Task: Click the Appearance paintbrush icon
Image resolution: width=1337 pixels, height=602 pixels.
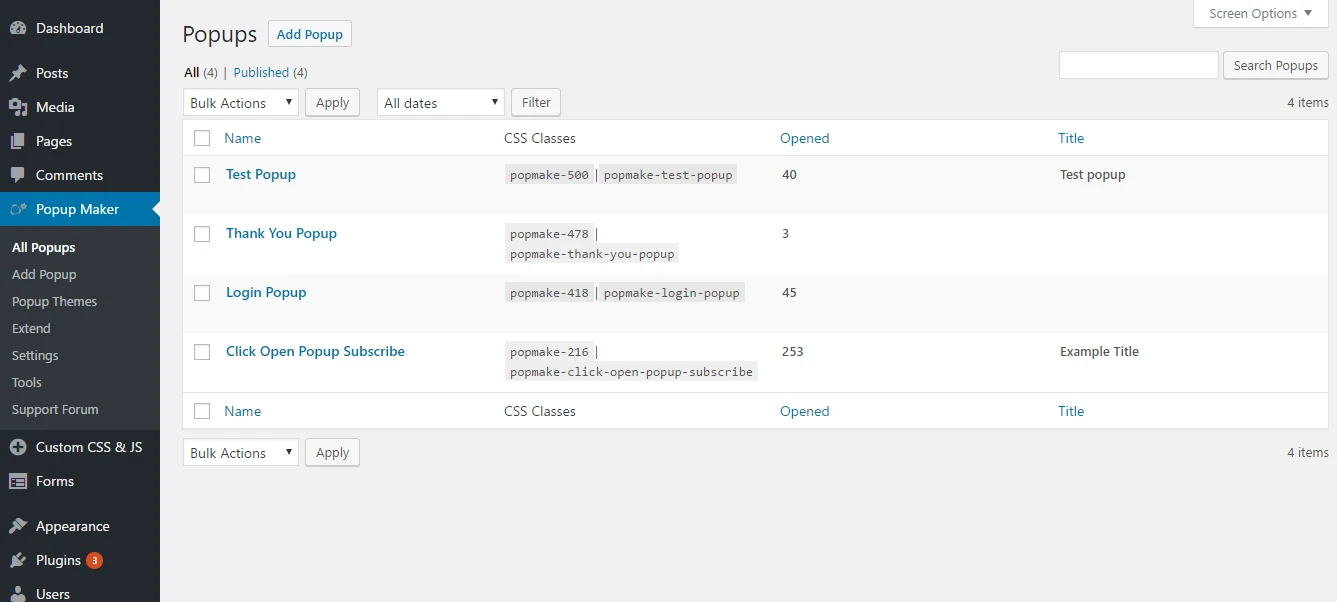Action: [18, 526]
